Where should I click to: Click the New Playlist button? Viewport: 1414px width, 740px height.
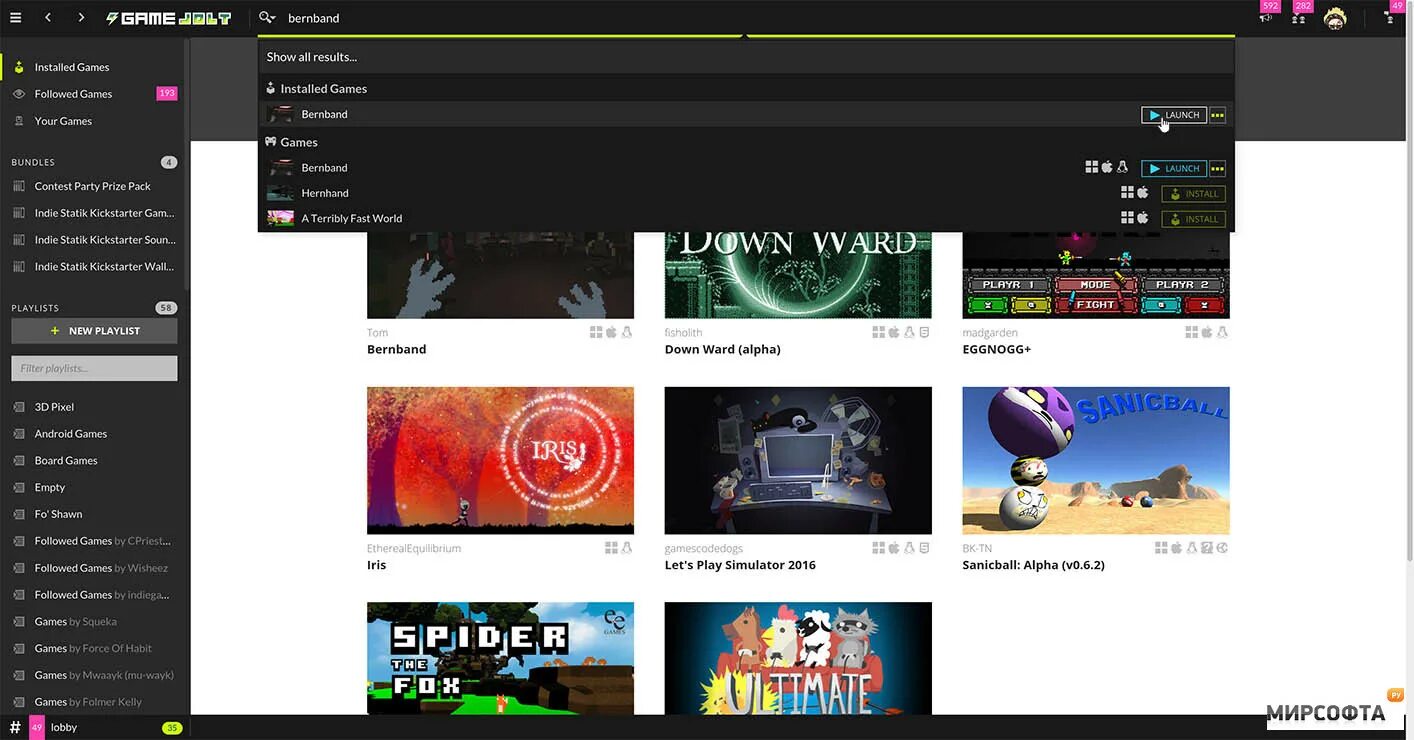point(94,331)
